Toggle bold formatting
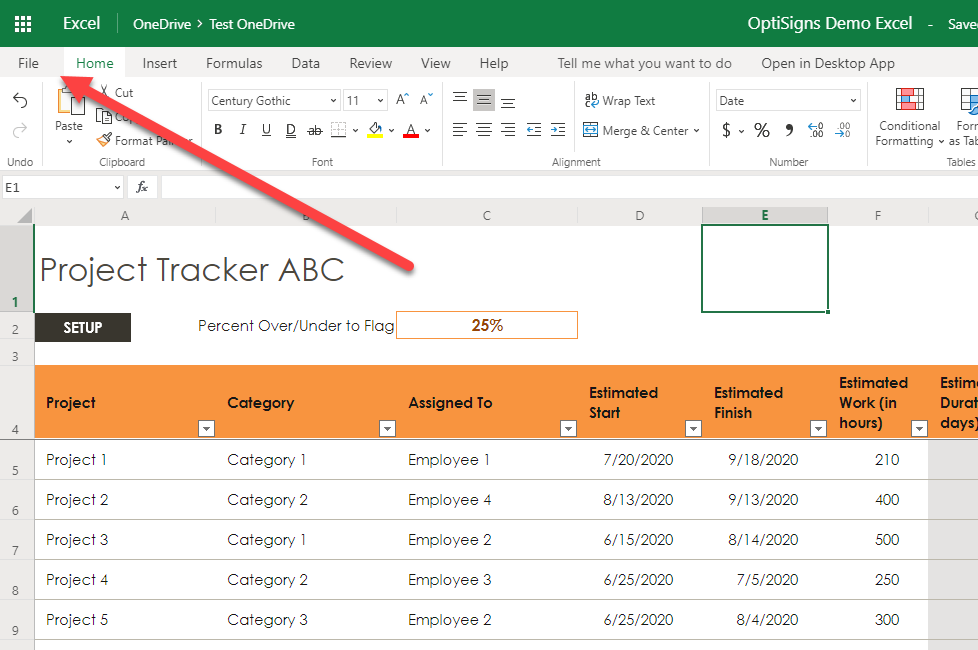This screenshot has height=650, width=978. pyautogui.click(x=218, y=130)
